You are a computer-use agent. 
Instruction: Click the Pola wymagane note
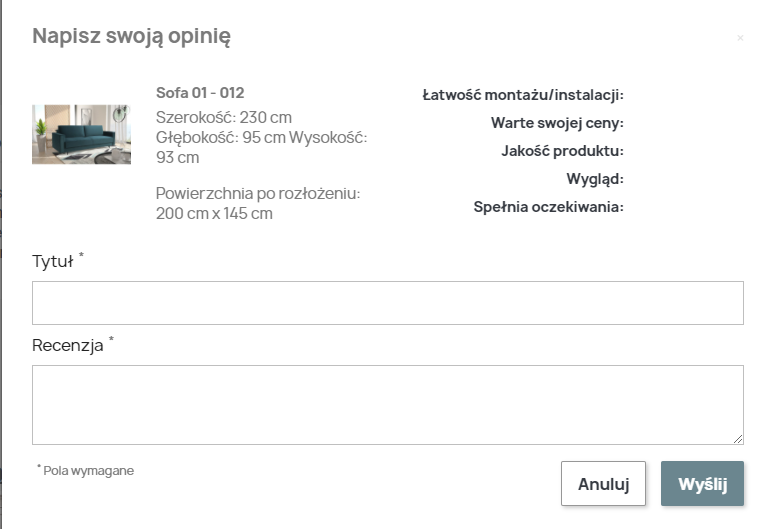coord(88,471)
